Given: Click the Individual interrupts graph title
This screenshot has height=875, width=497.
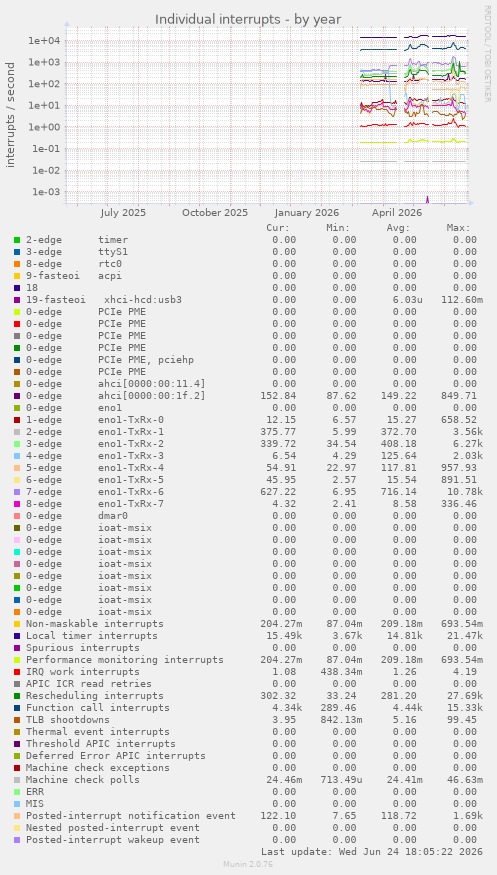Looking at the screenshot, I should click(x=248, y=20).
